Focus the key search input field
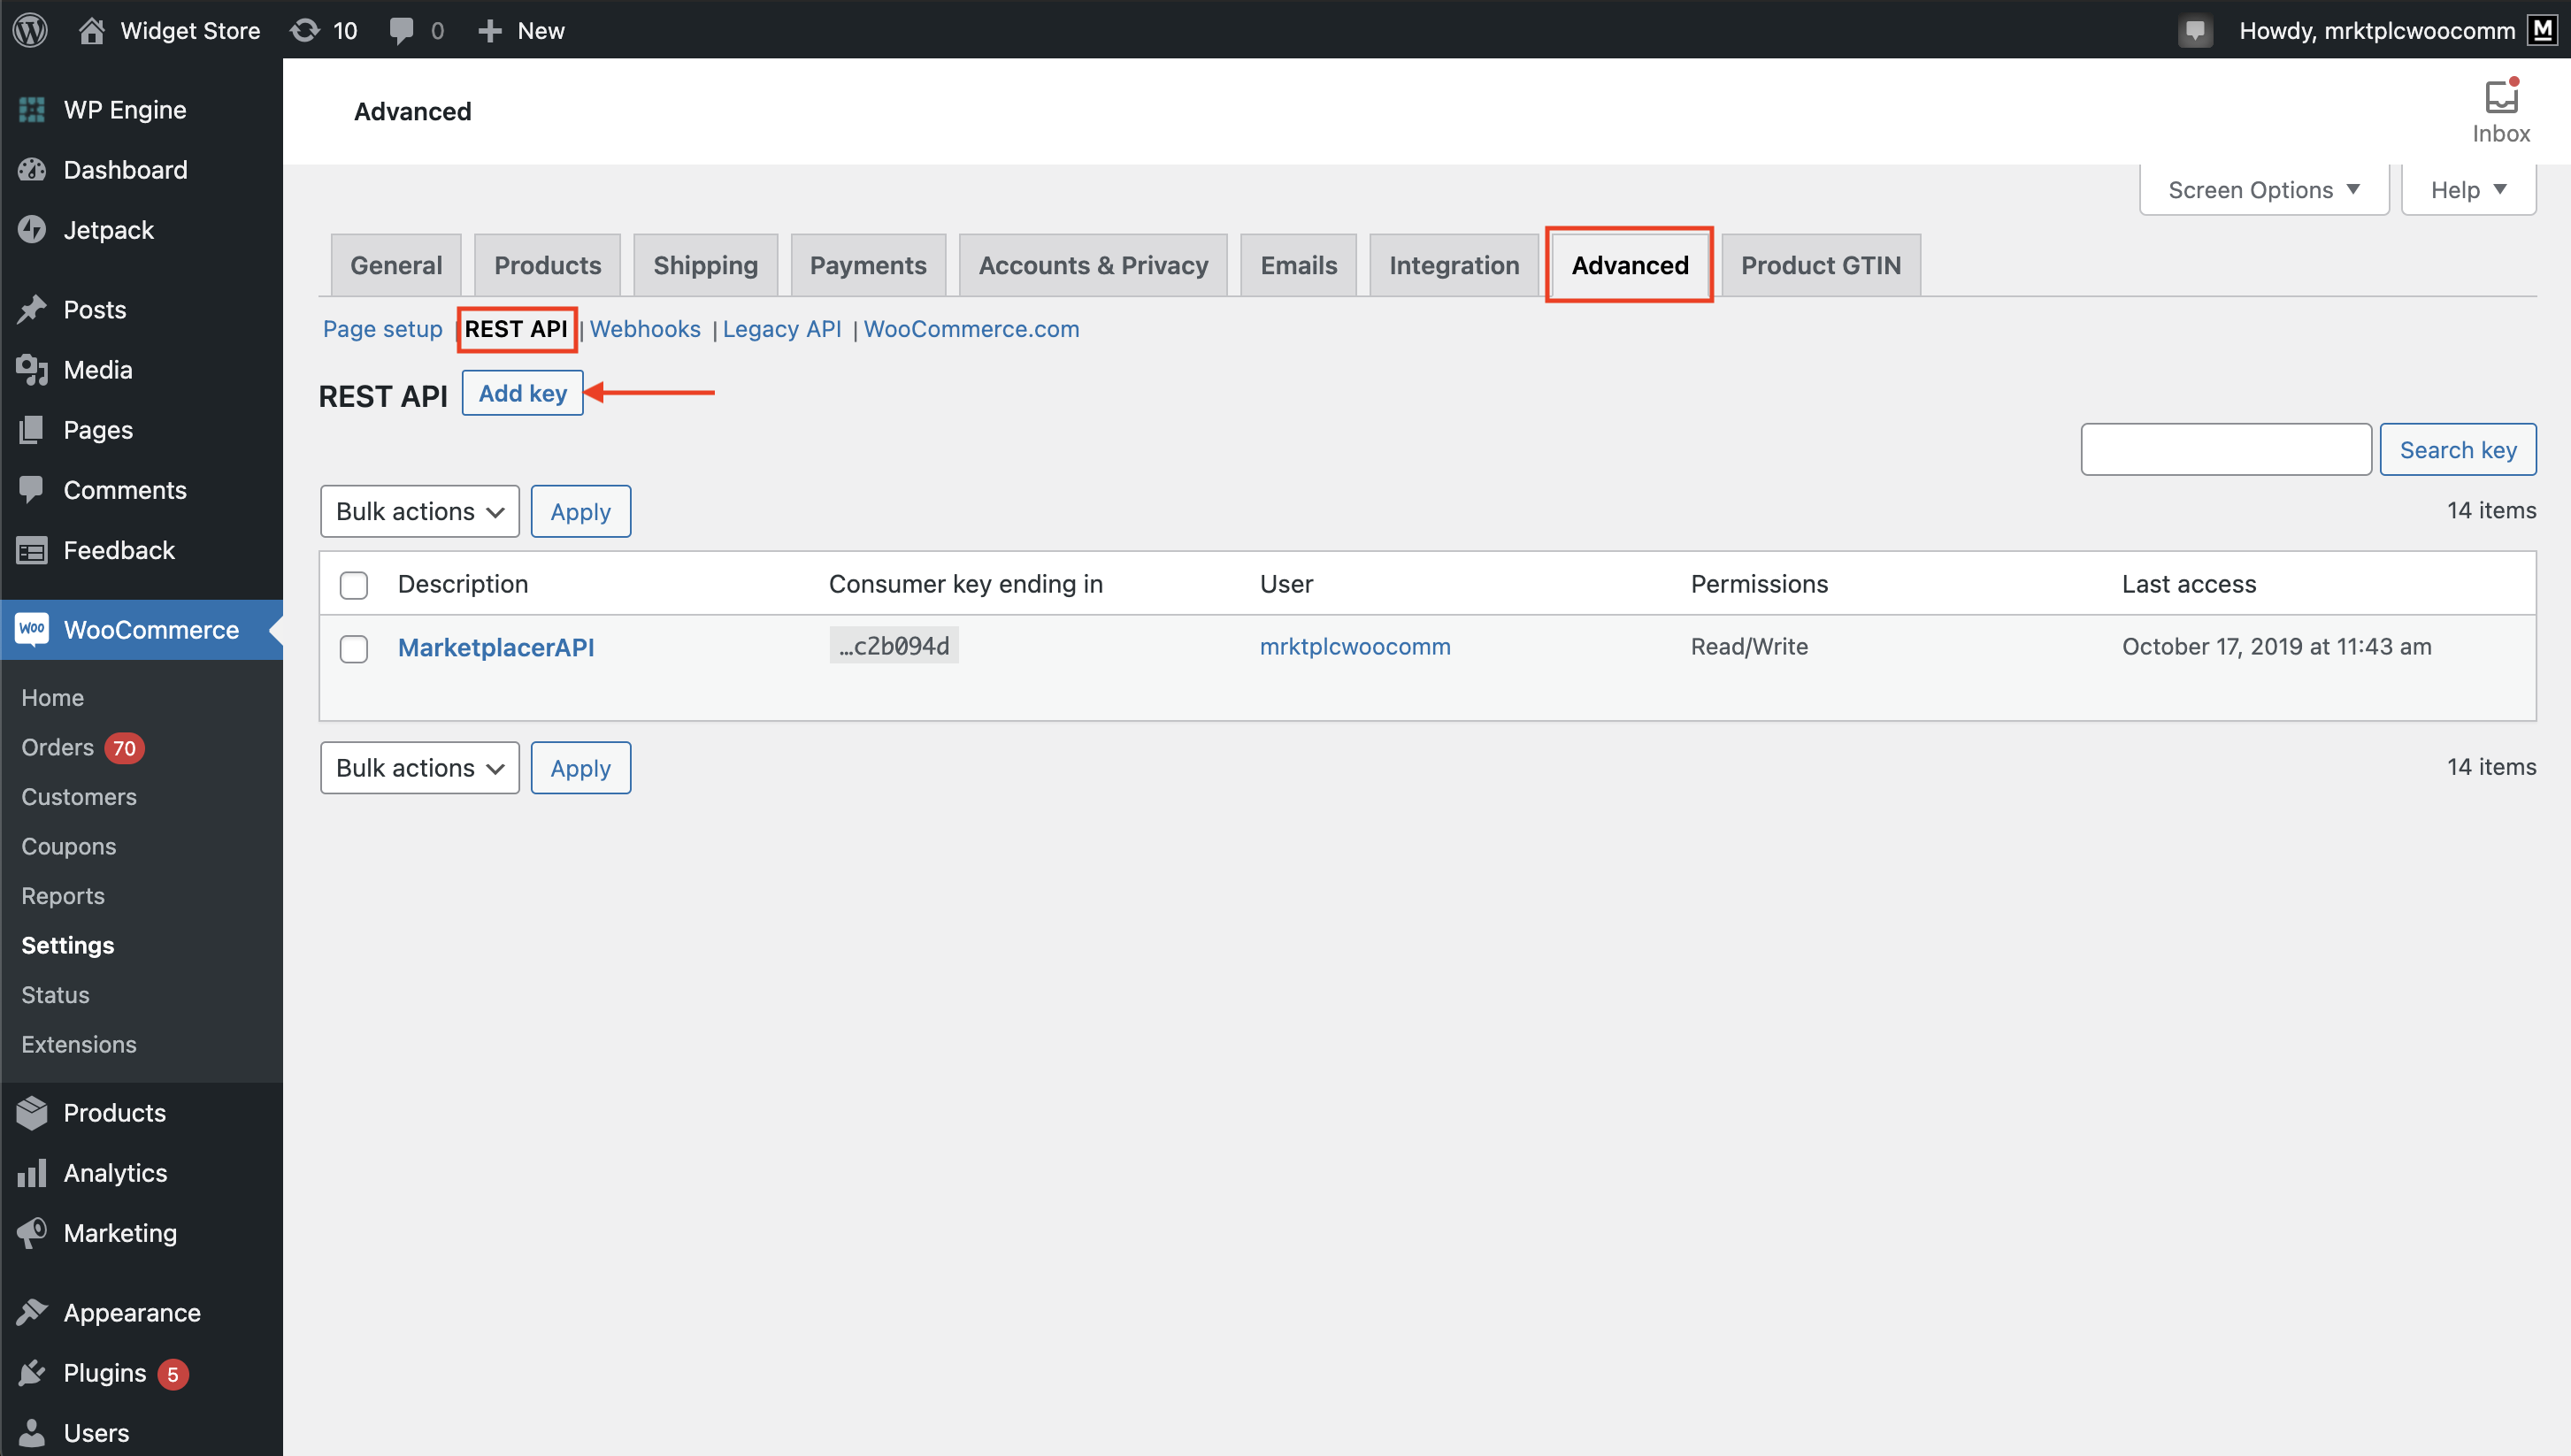This screenshot has height=1456, width=2571. coord(2226,450)
